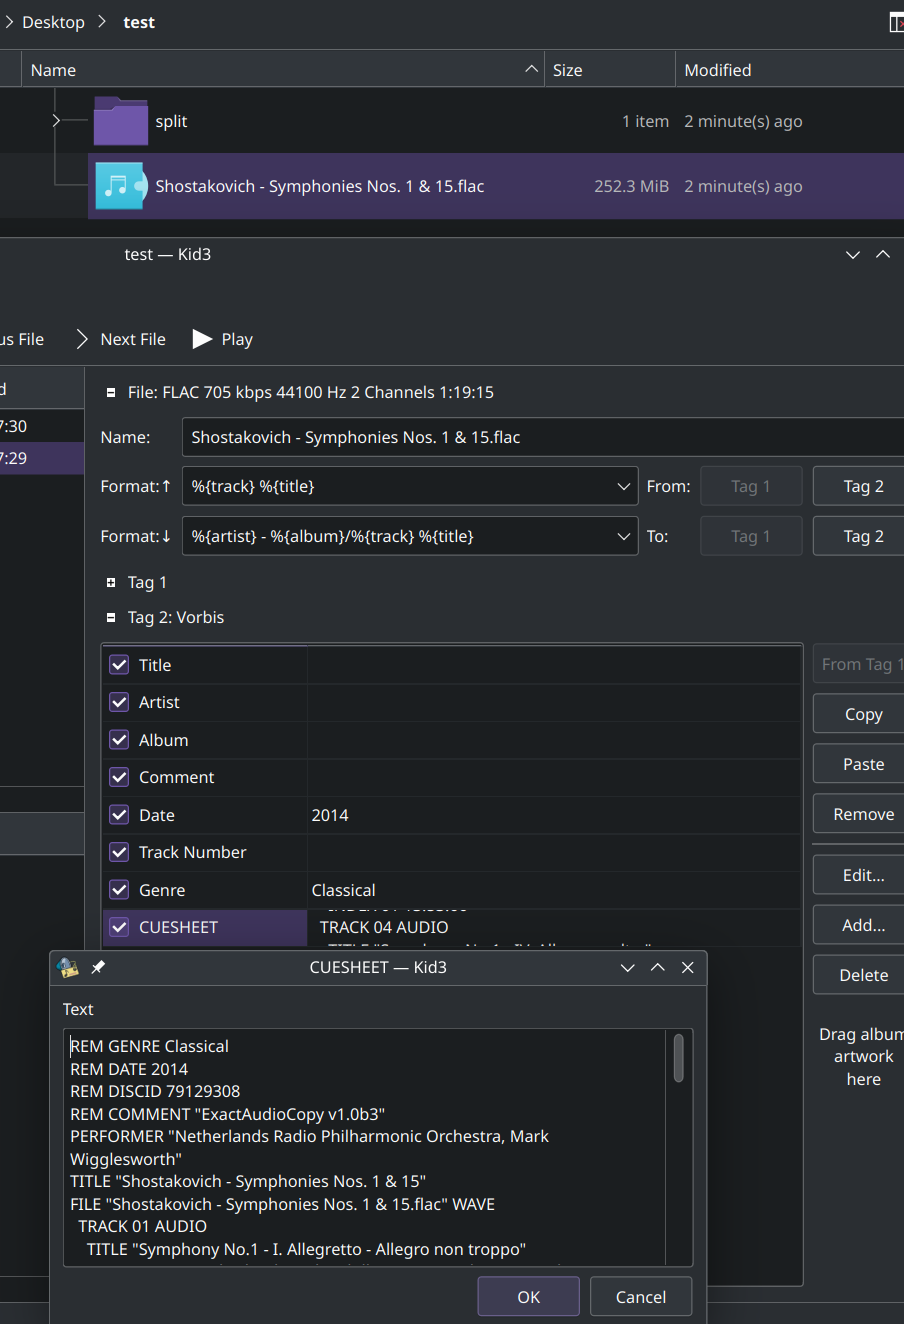
Task: Click the Kid3 icon in CUESHEET dialog titlebar
Action: point(68,967)
